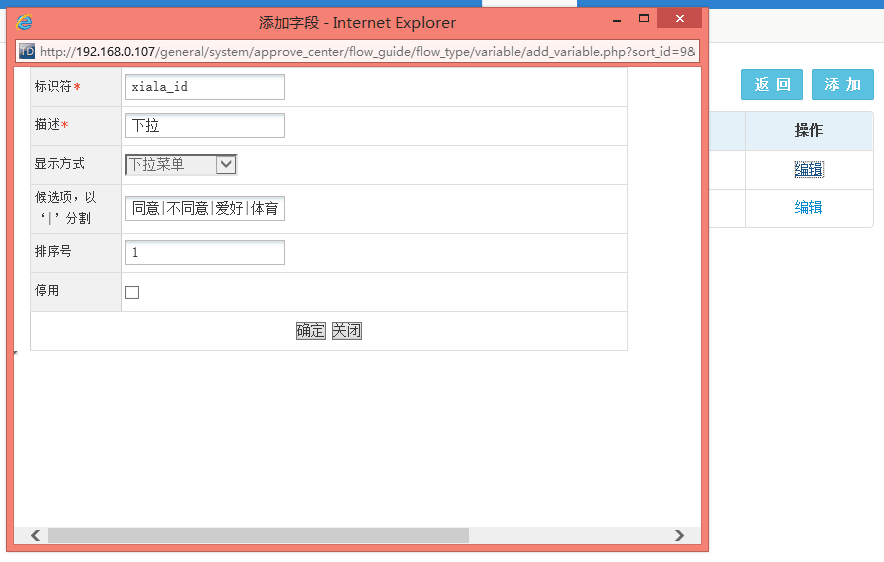The image size is (884, 562).
Task: Click the address bar URL text
Action: [368, 51]
